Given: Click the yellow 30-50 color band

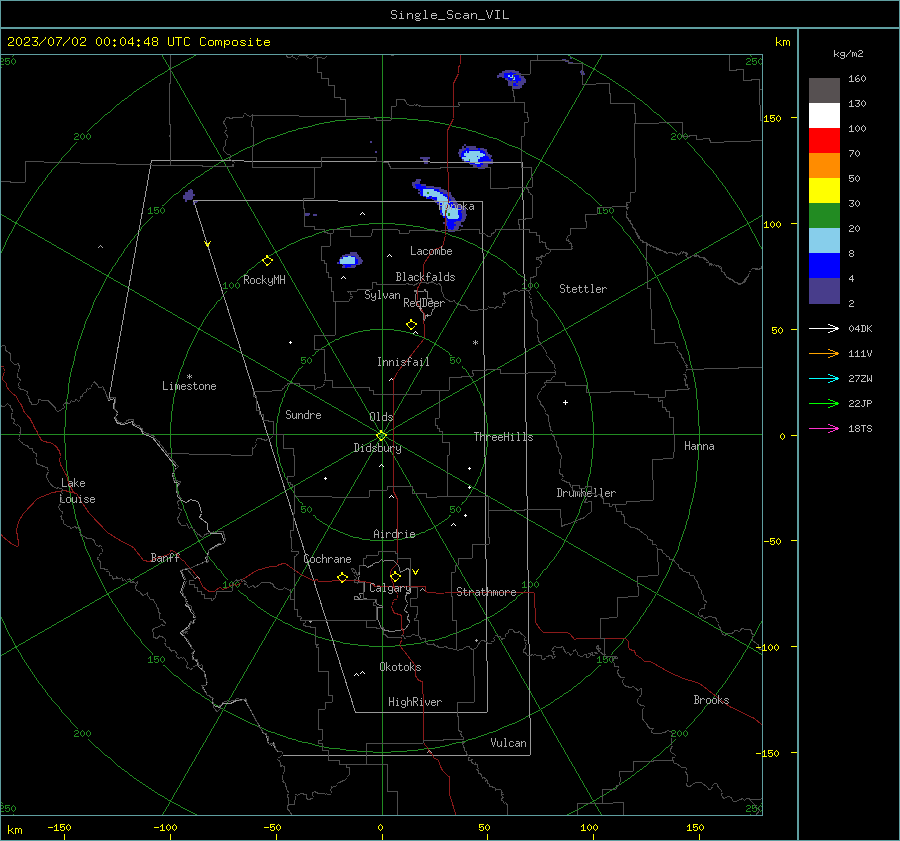Looking at the screenshot, I should 824,191.
